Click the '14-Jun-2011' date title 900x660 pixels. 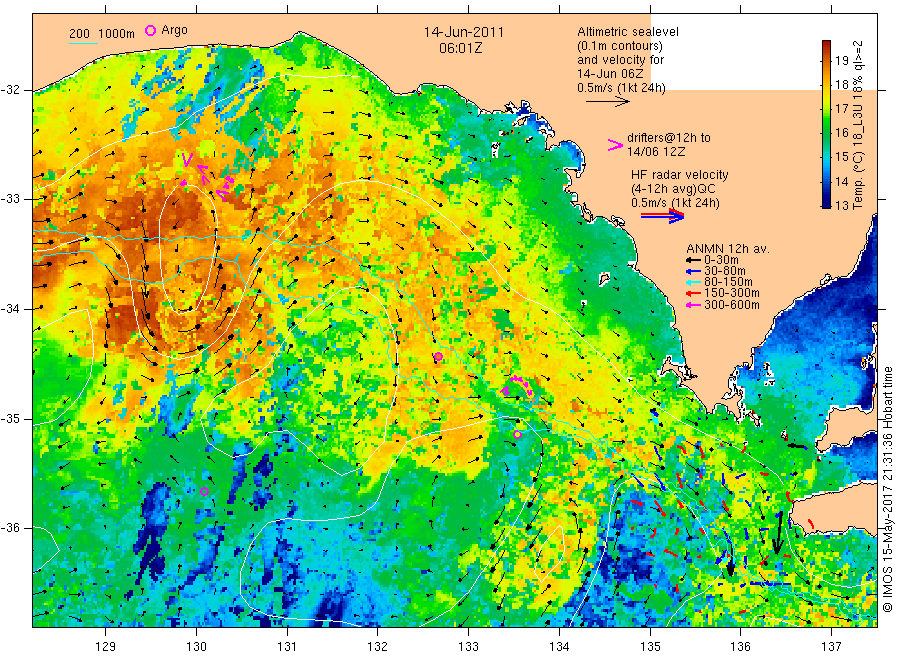coord(463,32)
